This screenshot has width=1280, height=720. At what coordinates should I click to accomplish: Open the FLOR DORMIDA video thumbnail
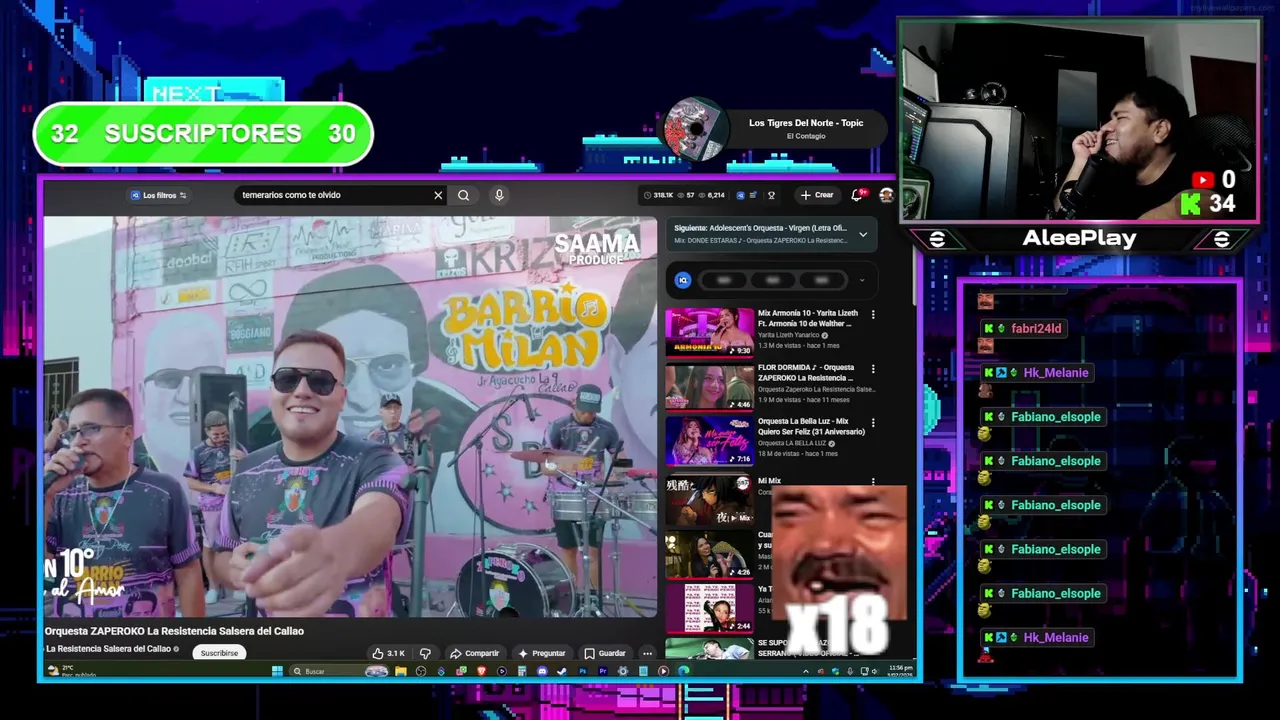pyautogui.click(x=709, y=386)
